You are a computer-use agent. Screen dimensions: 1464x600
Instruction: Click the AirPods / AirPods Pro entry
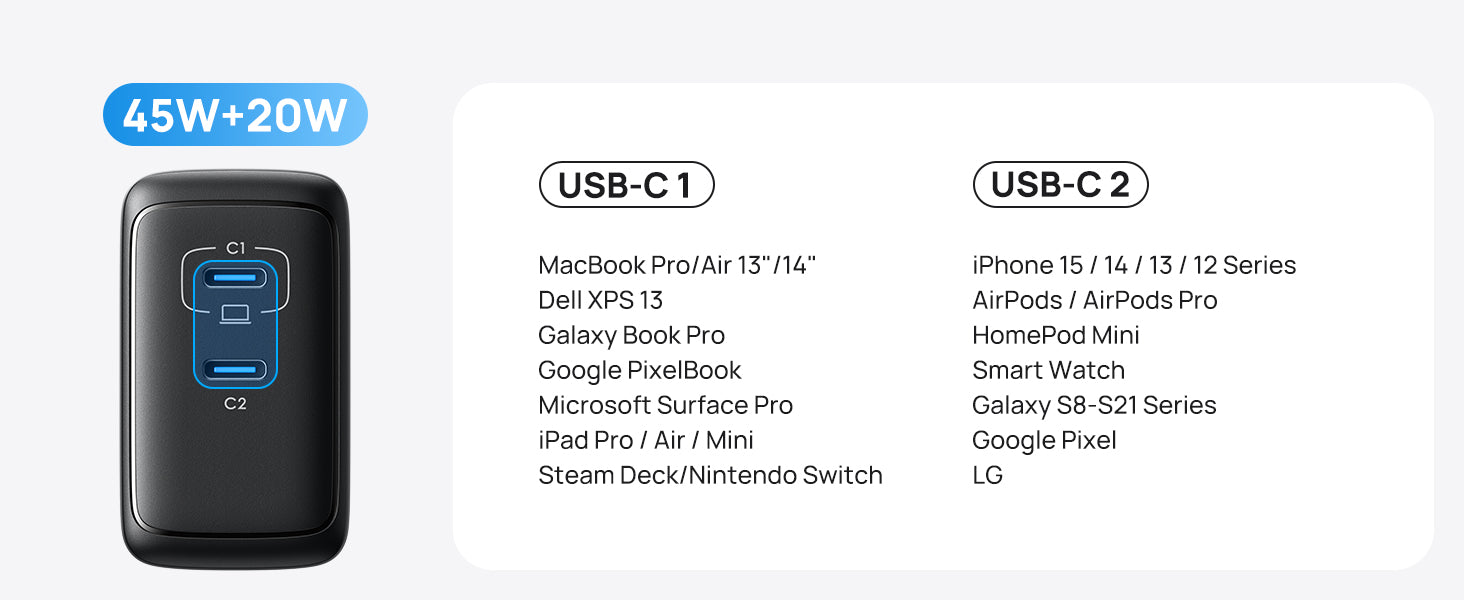[1094, 300]
